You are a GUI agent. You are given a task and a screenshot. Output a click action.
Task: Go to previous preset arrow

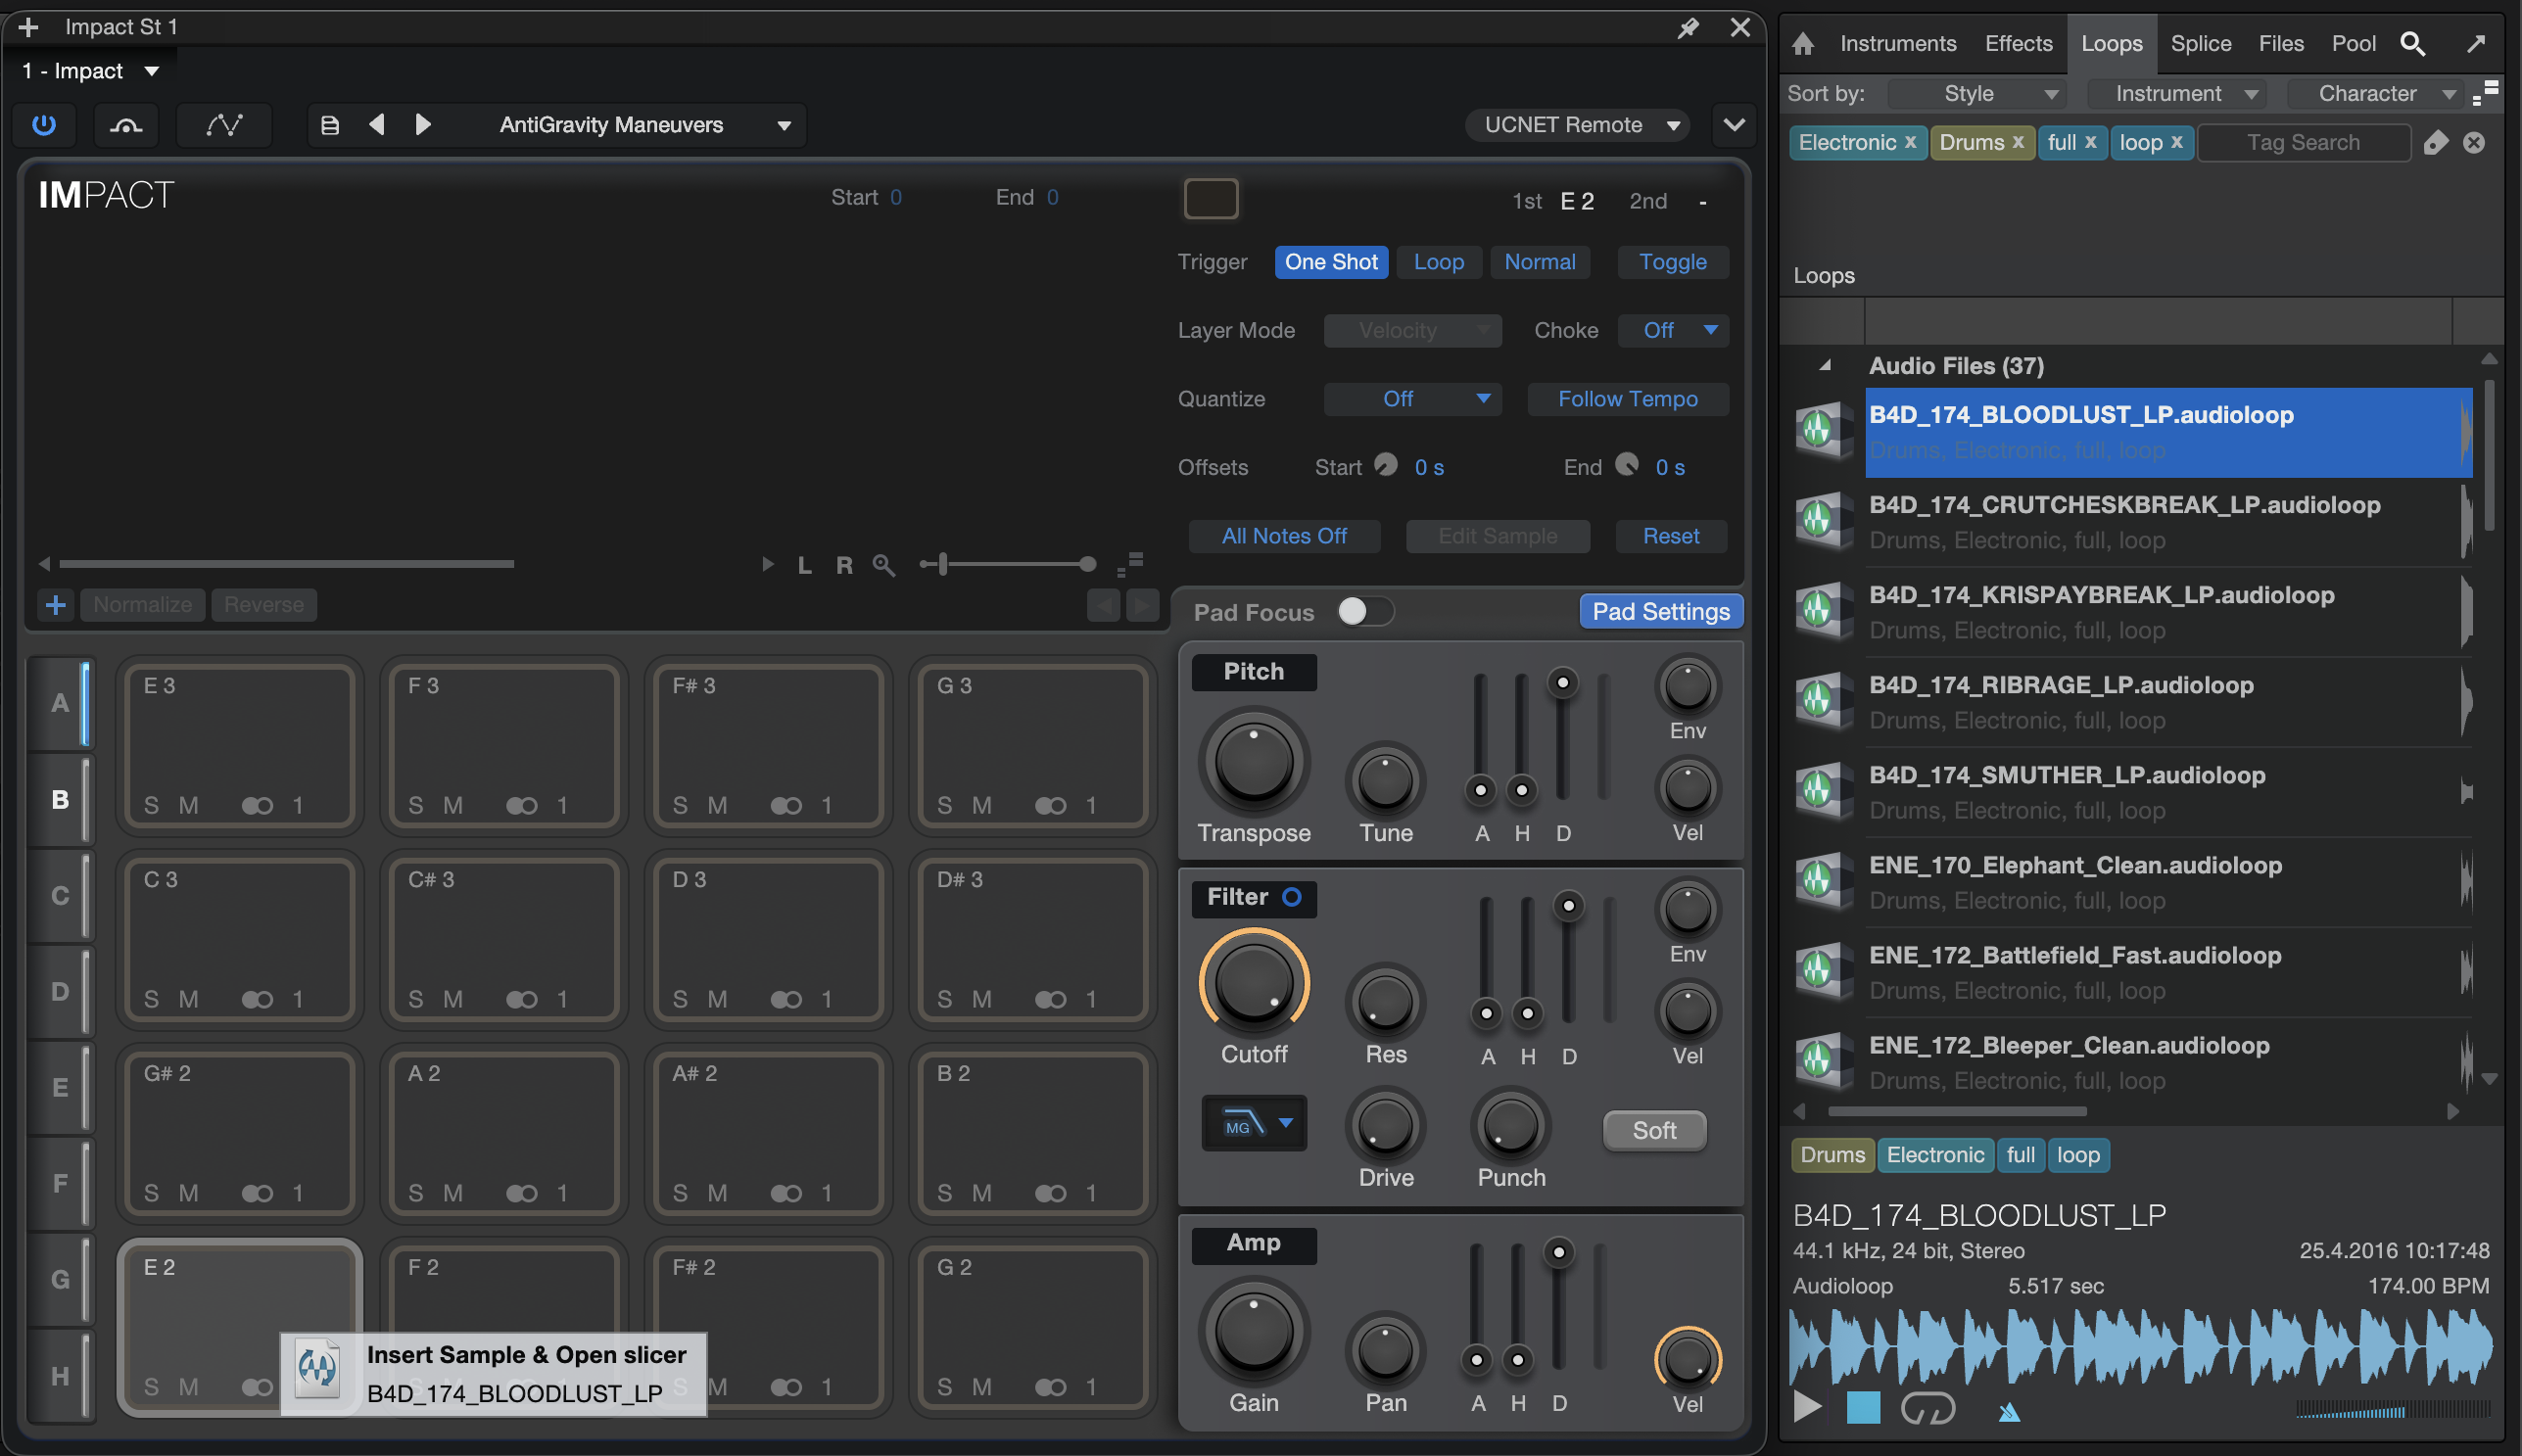(377, 125)
